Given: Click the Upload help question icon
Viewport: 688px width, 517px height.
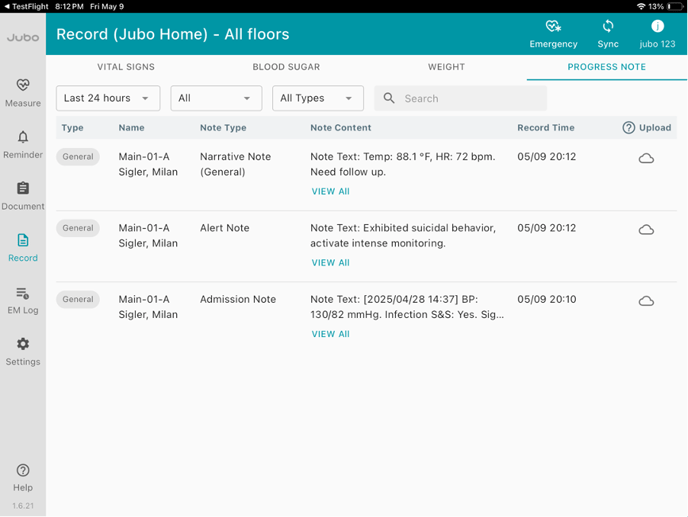Looking at the screenshot, I should point(628,128).
